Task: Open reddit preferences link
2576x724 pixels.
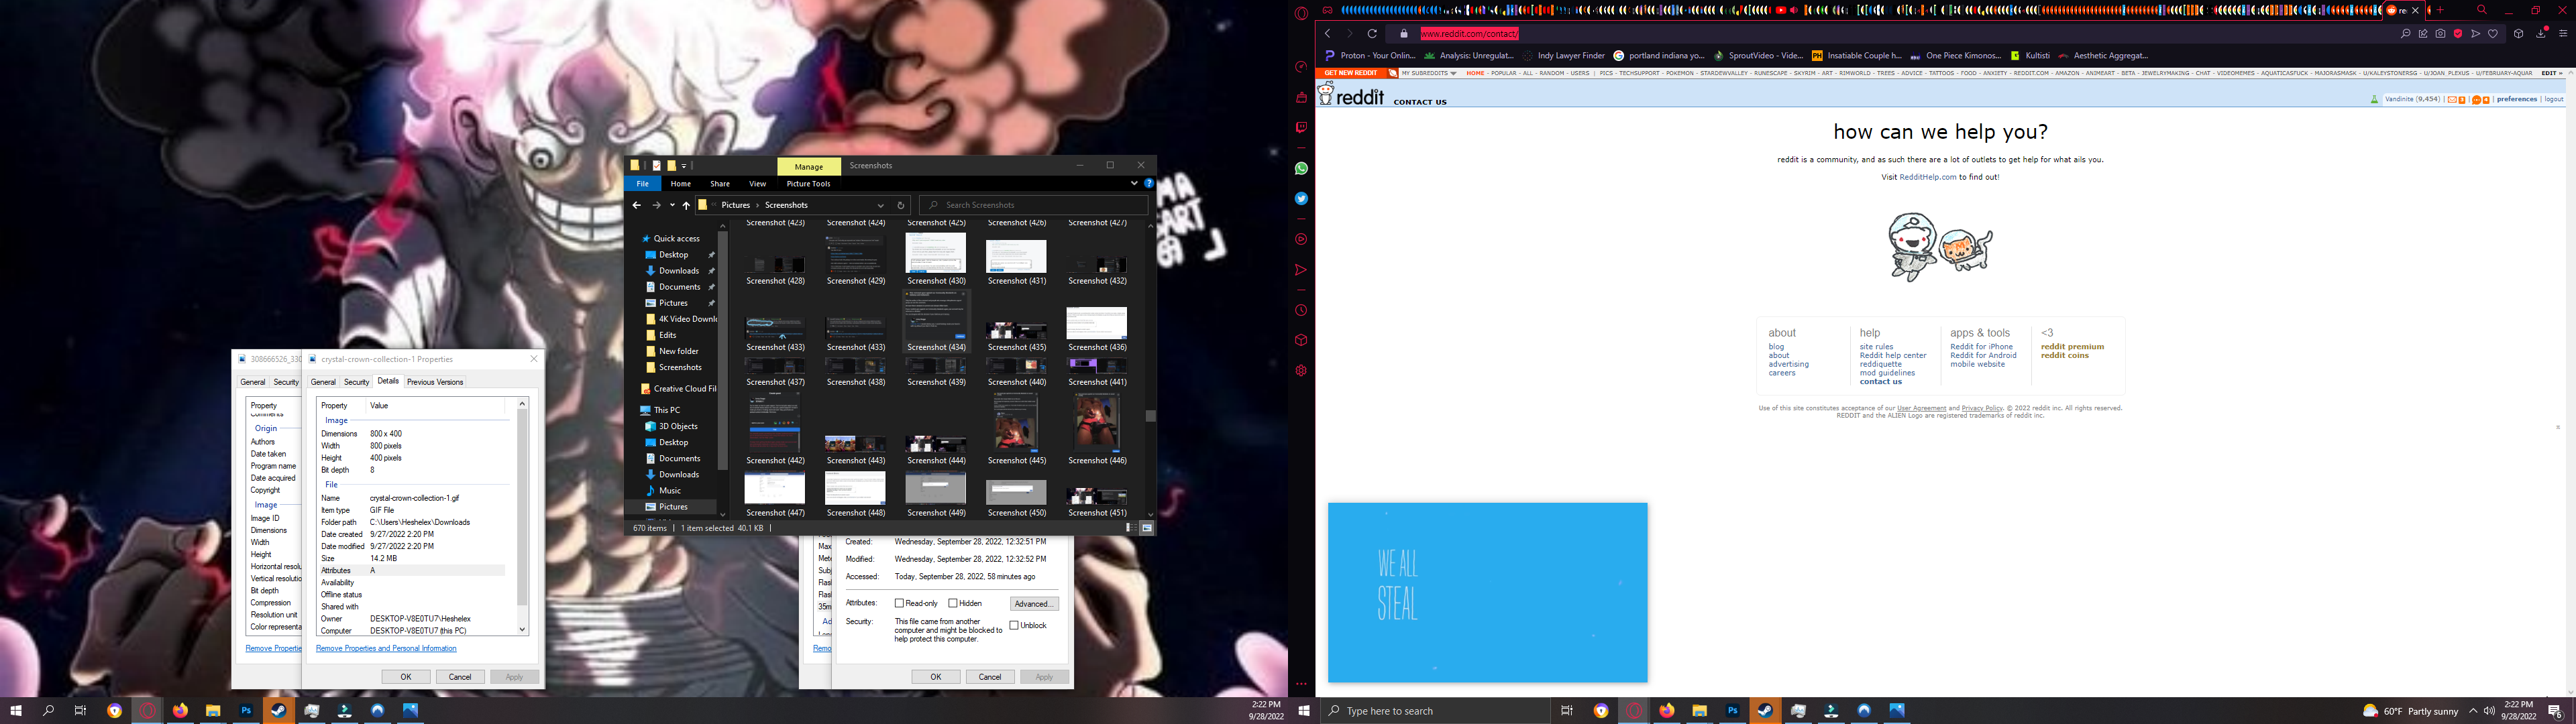Action: pyautogui.click(x=2517, y=99)
